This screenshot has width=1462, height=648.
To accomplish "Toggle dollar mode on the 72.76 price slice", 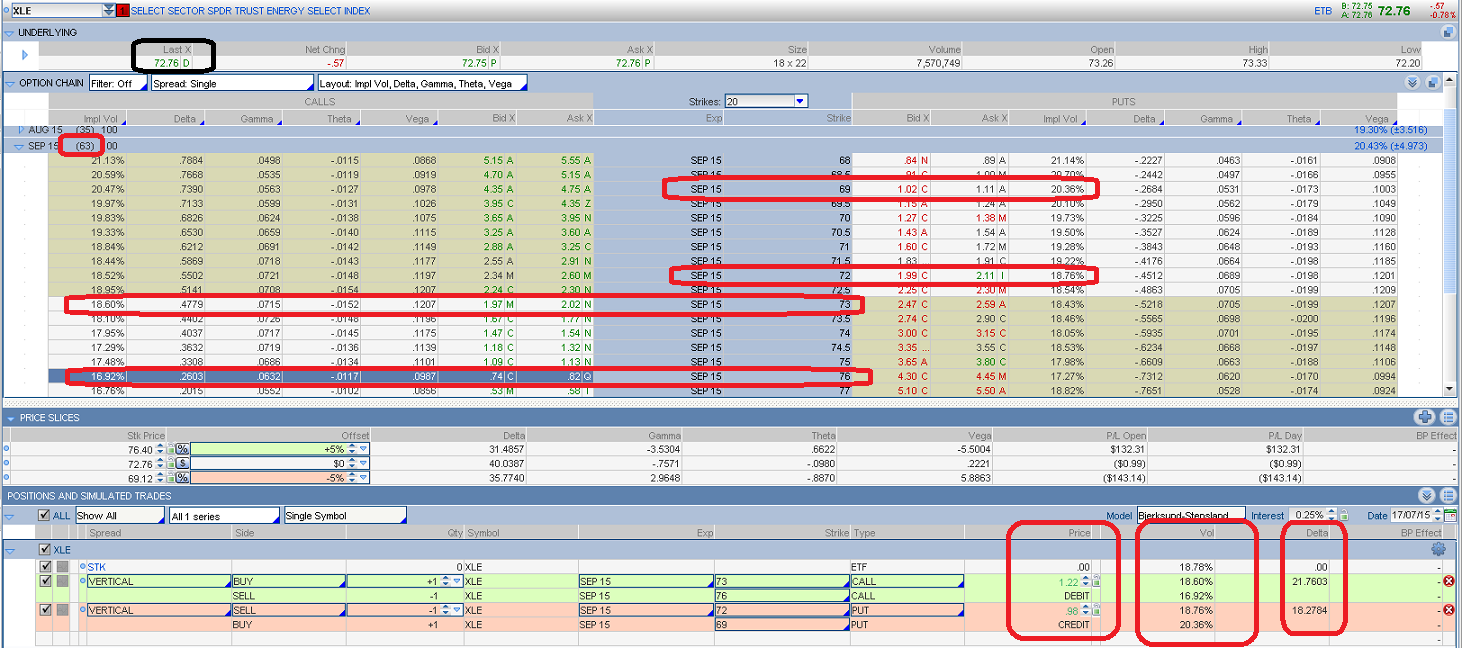I will (183, 464).
